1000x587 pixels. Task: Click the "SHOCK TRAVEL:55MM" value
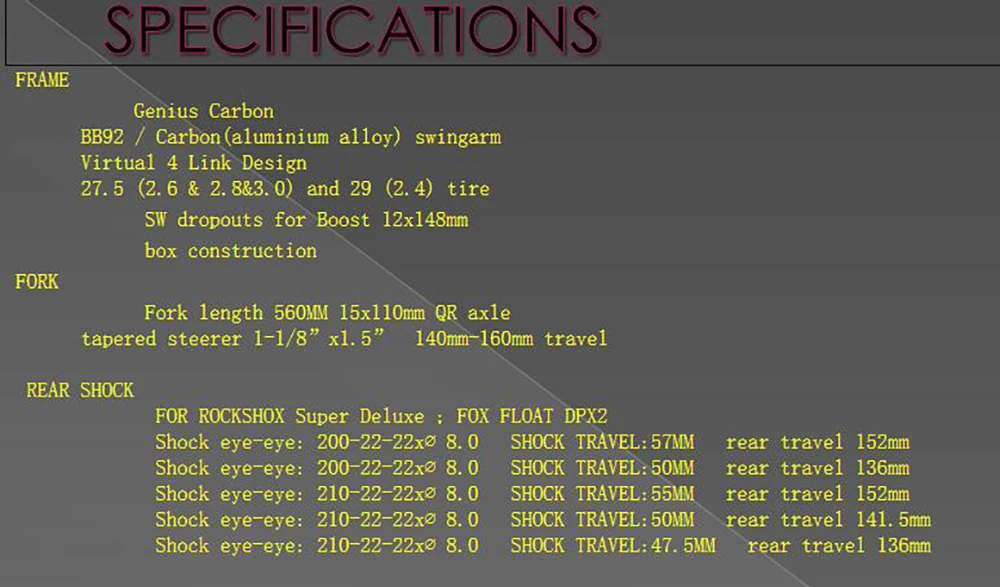[x=602, y=494]
